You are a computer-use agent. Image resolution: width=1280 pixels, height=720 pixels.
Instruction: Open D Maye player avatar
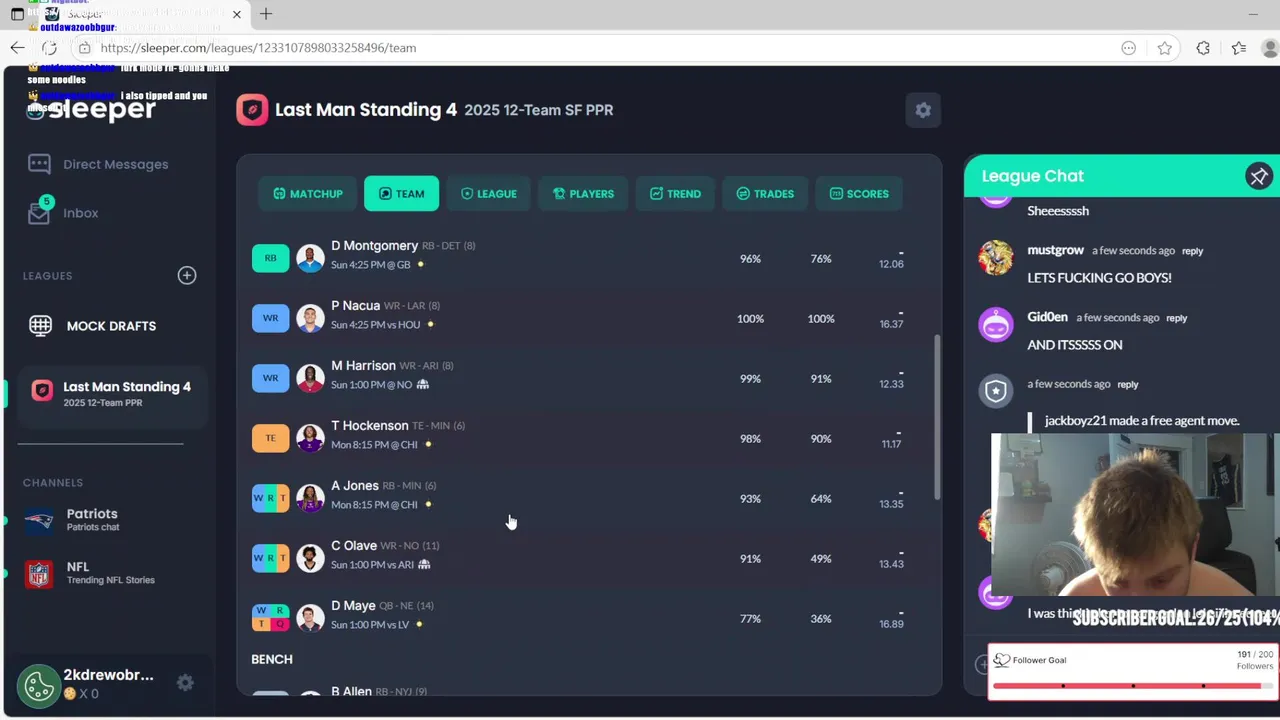[x=310, y=618]
